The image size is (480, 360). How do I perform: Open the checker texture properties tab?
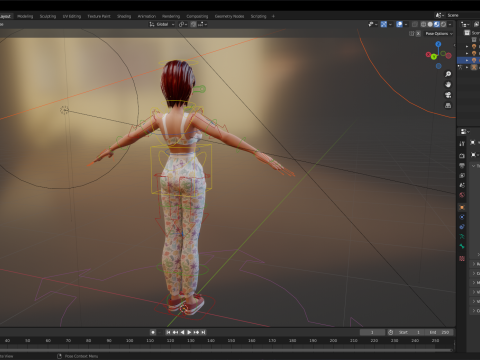(462, 258)
